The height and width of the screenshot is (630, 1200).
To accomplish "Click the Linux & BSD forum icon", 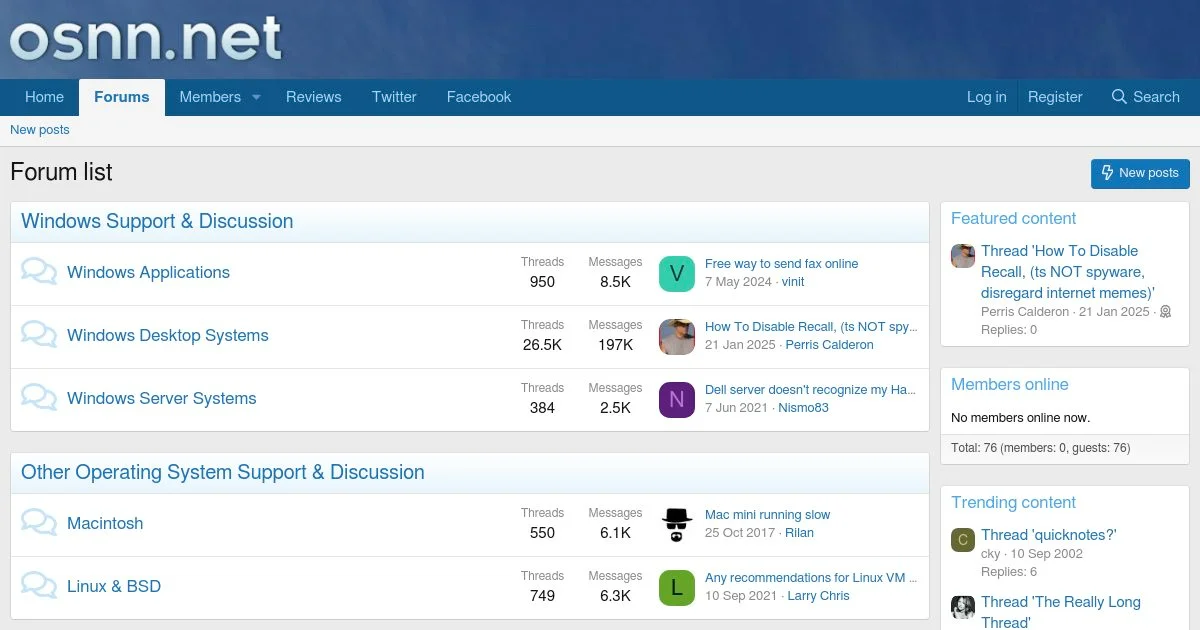I will pyautogui.click(x=39, y=586).
